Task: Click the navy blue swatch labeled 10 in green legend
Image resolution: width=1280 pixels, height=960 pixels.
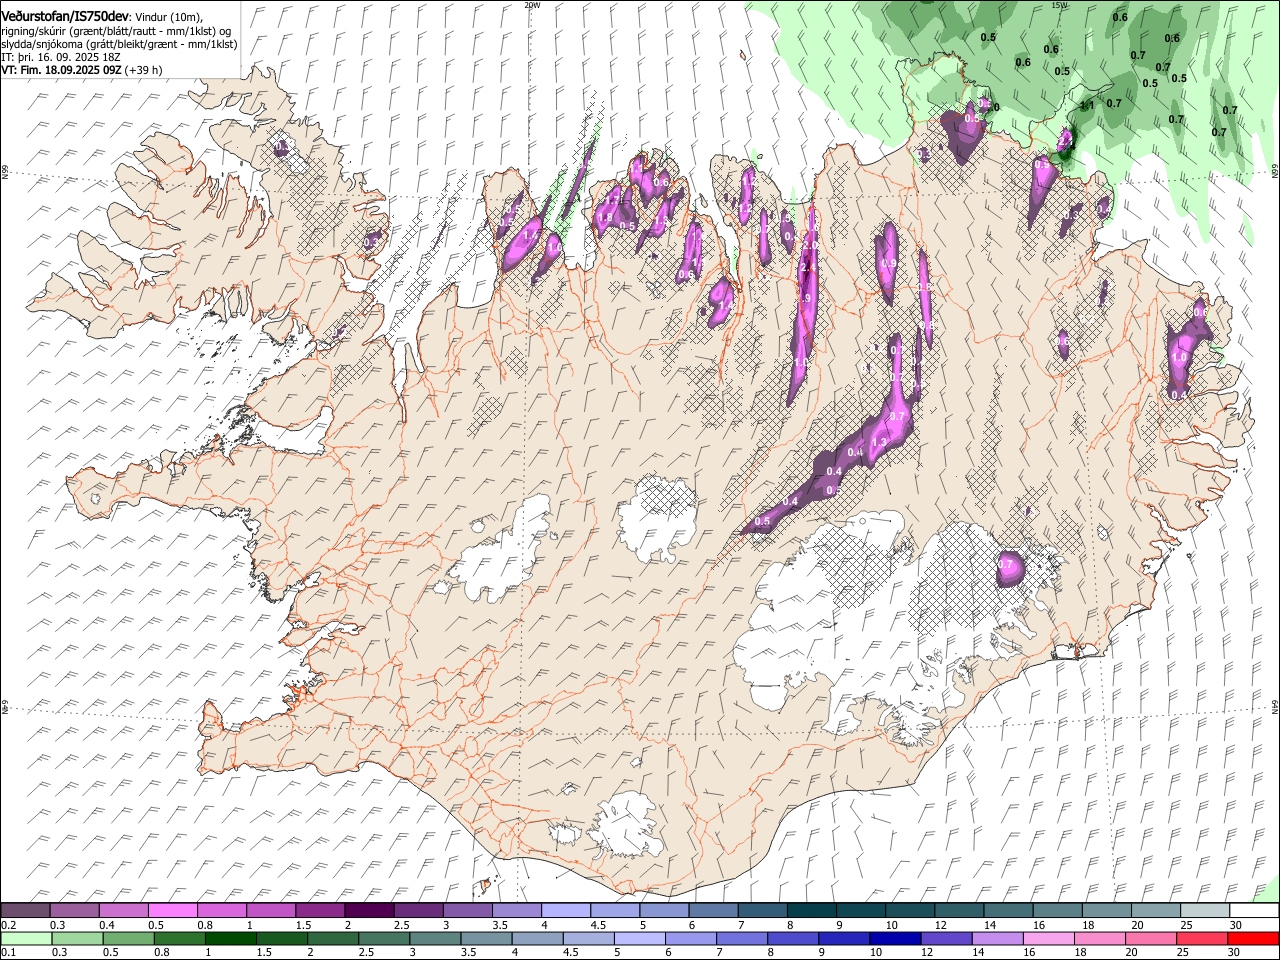Action: point(895,939)
